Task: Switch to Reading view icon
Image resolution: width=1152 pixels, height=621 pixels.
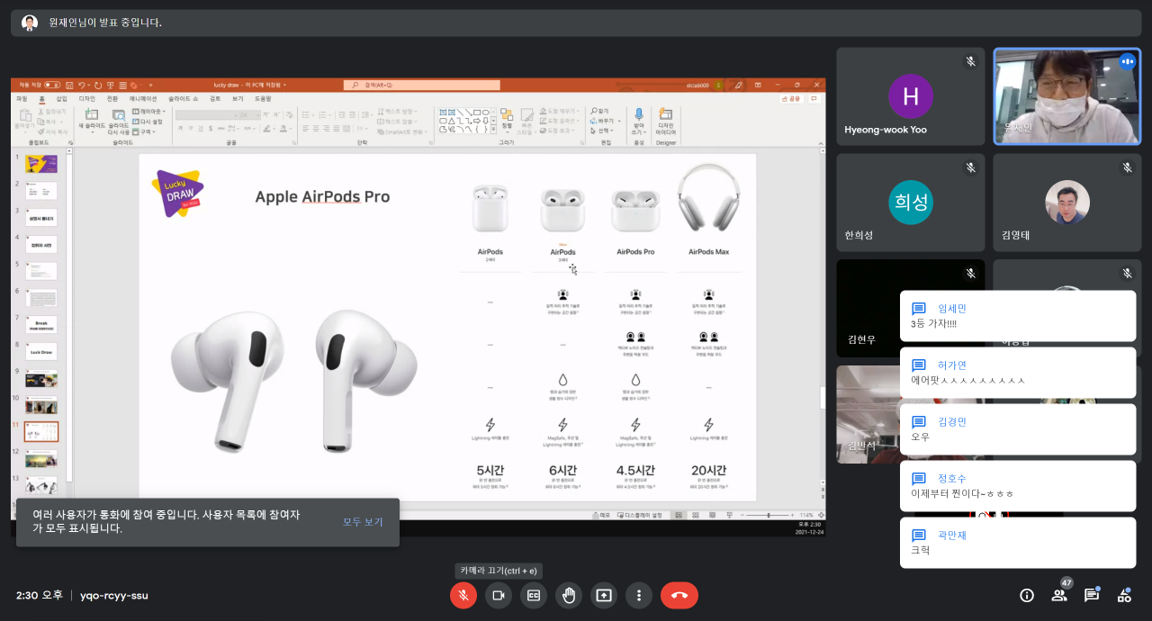Action: [712, 515]
